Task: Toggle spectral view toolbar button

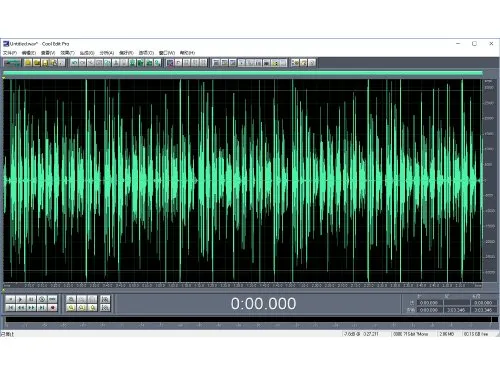Action: pyautogui.click(x=170, y=63)
